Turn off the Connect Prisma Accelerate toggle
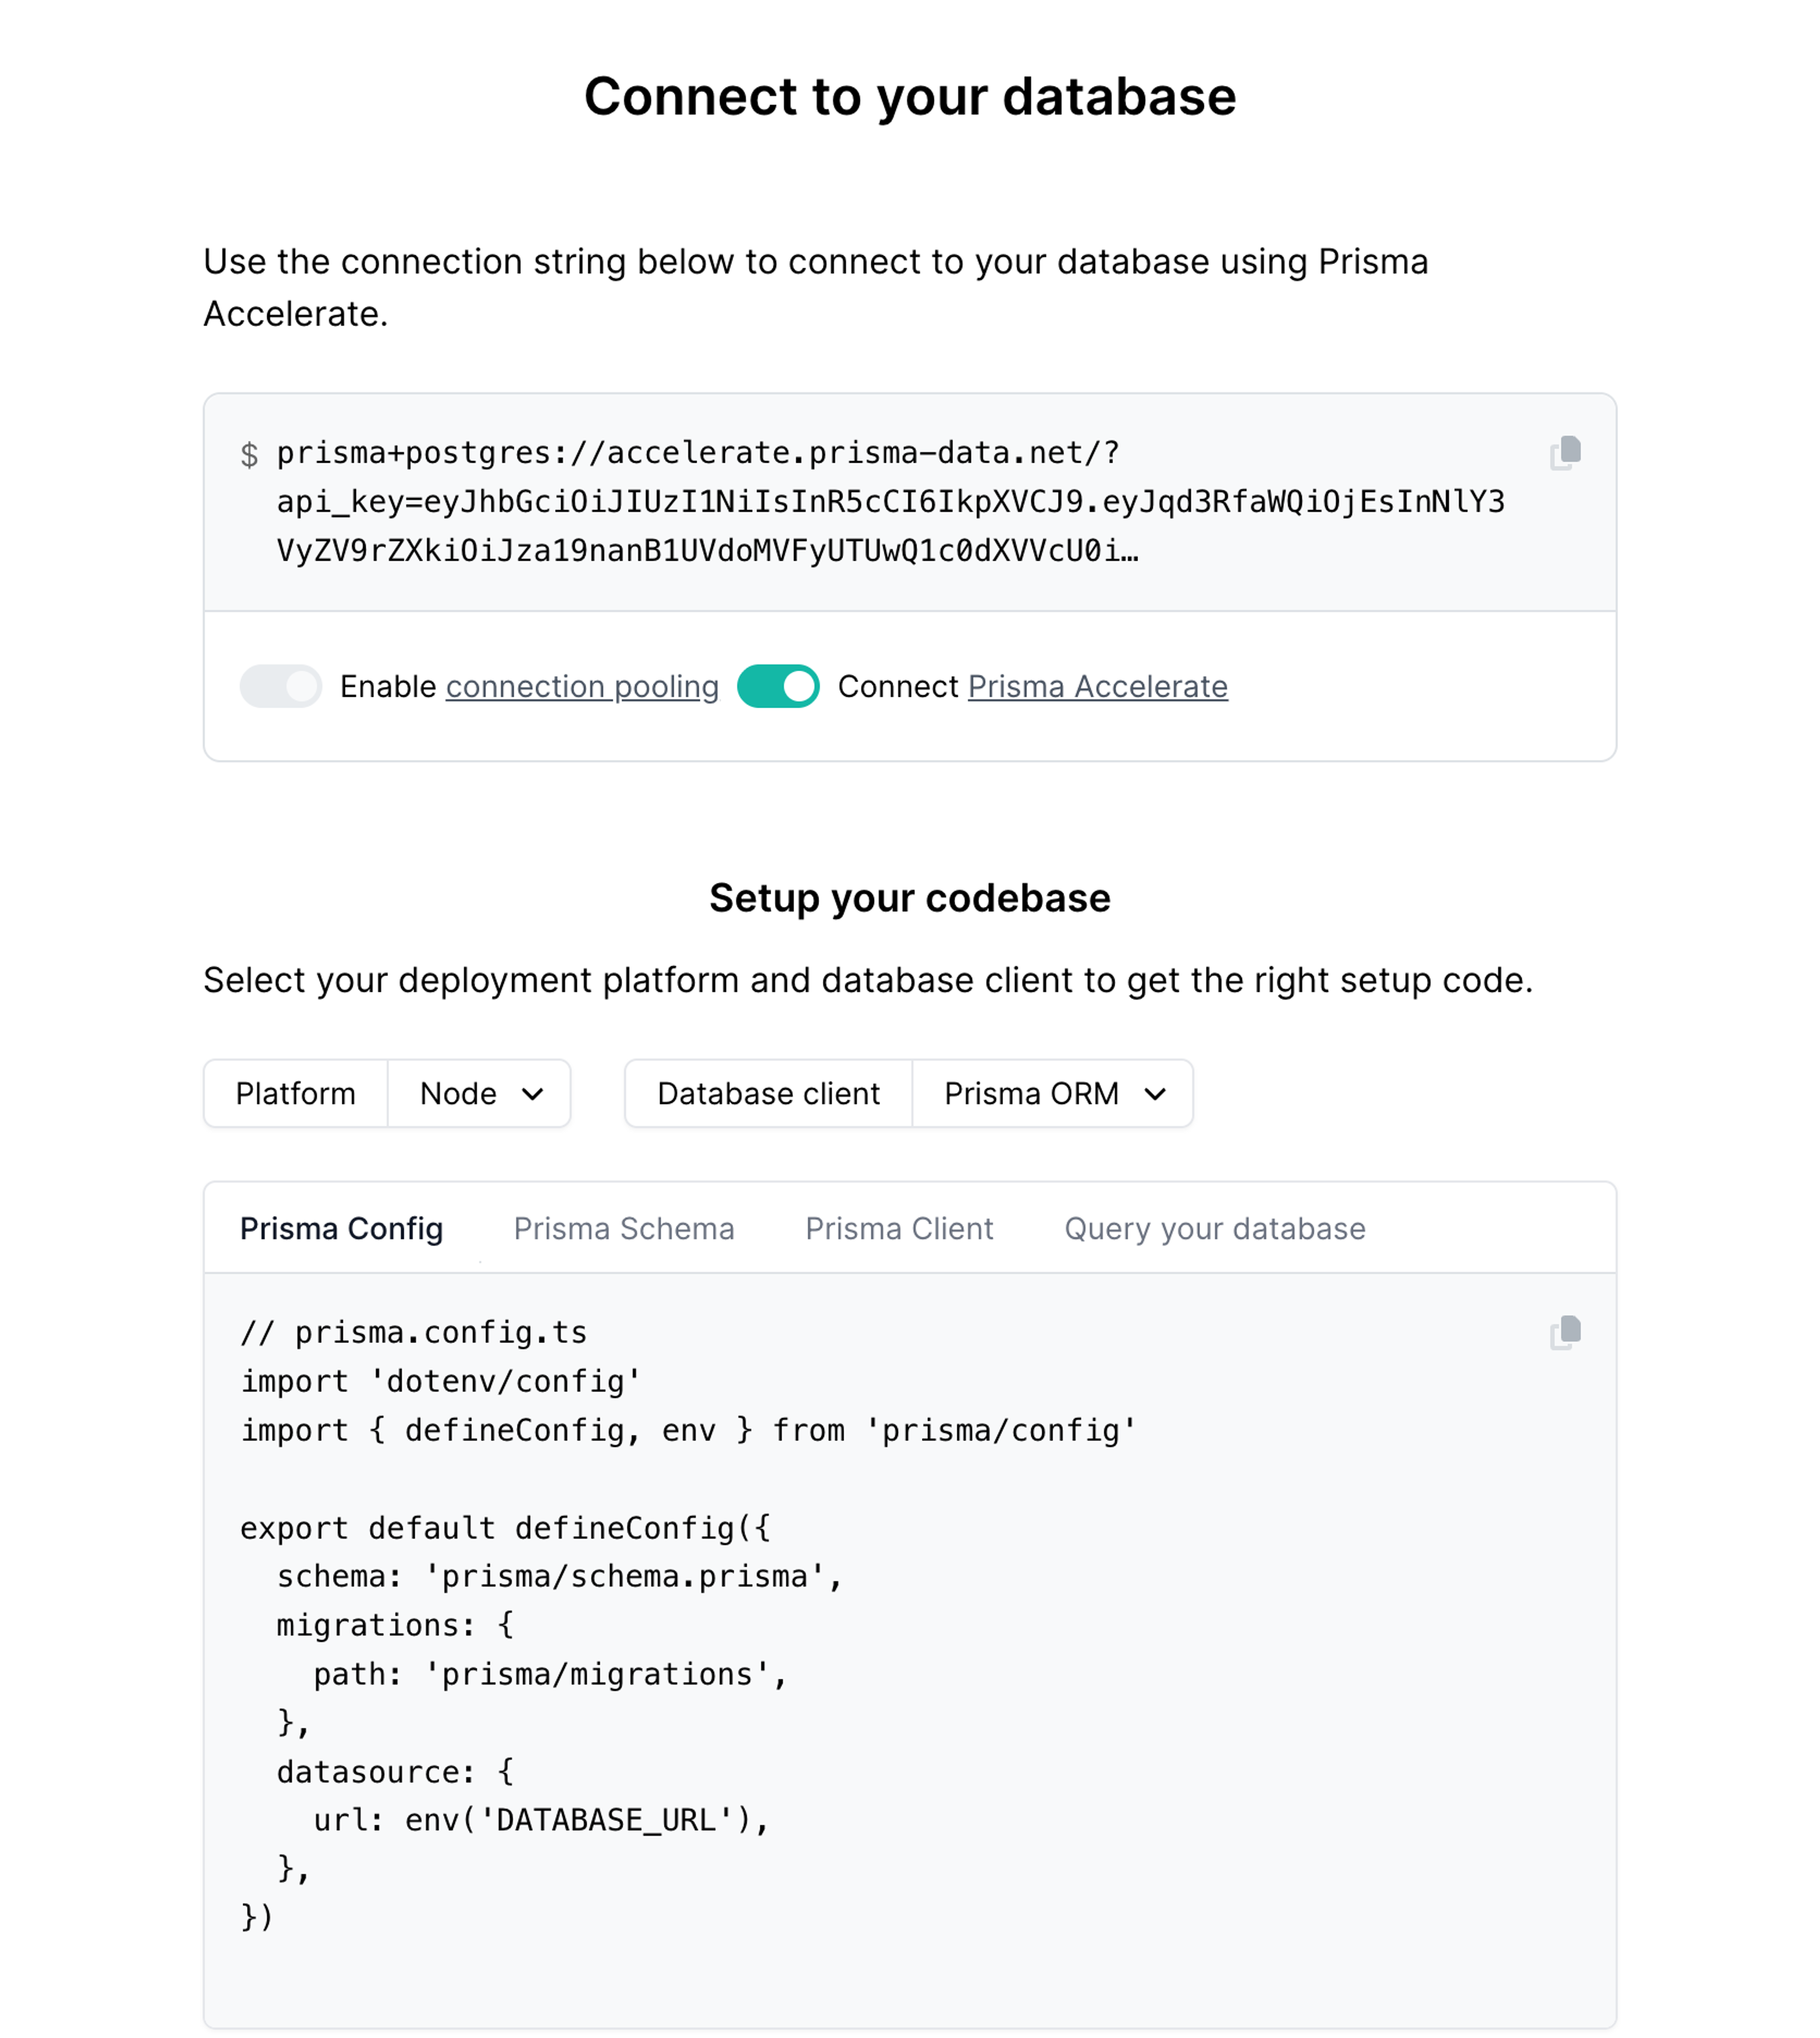 (778, 686)
